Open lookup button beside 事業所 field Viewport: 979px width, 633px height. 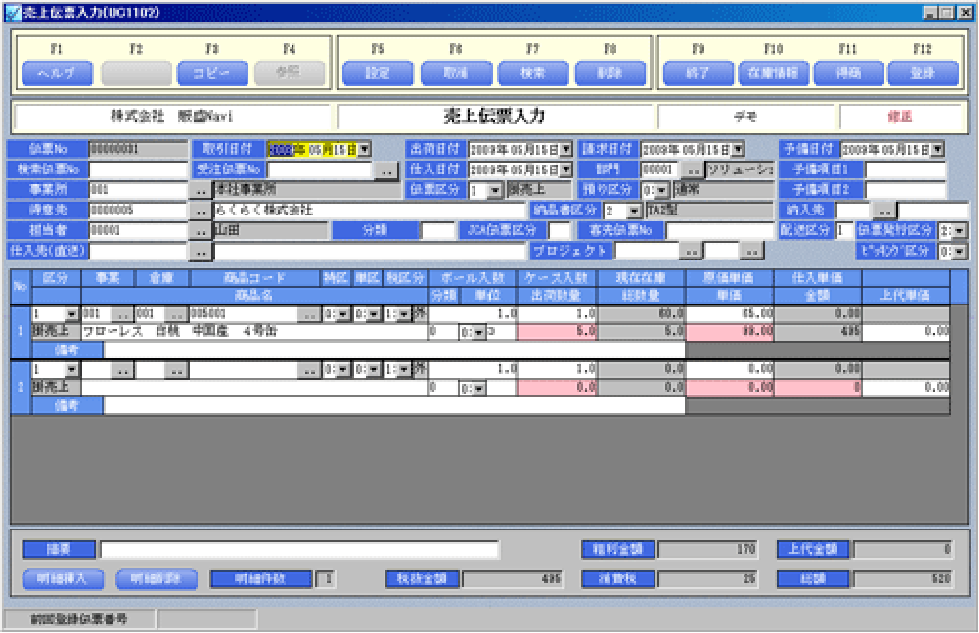(200, 190)
